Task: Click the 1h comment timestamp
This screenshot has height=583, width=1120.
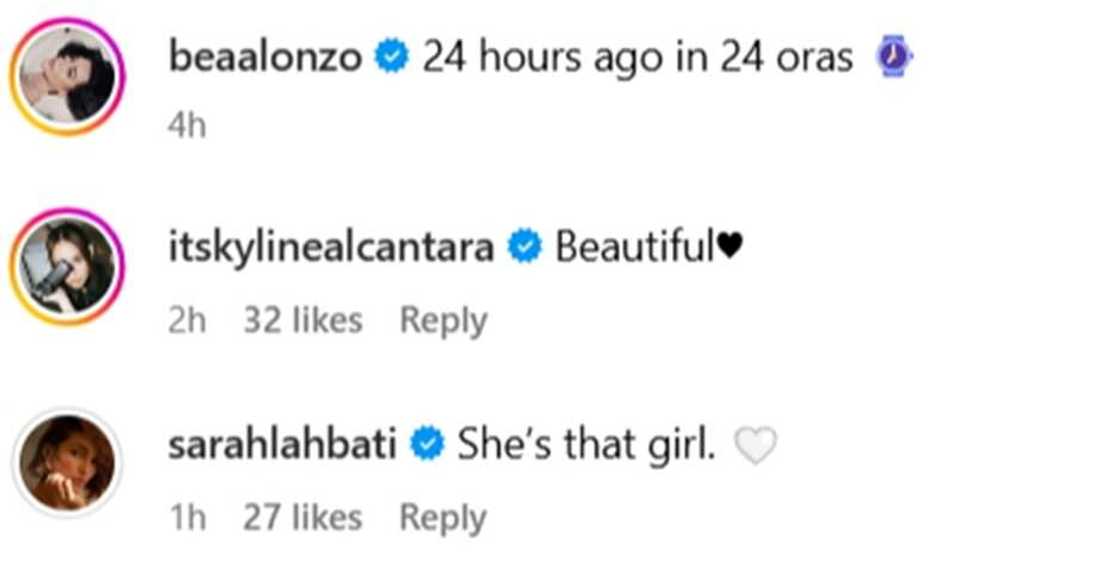Action: pos(186,518)
